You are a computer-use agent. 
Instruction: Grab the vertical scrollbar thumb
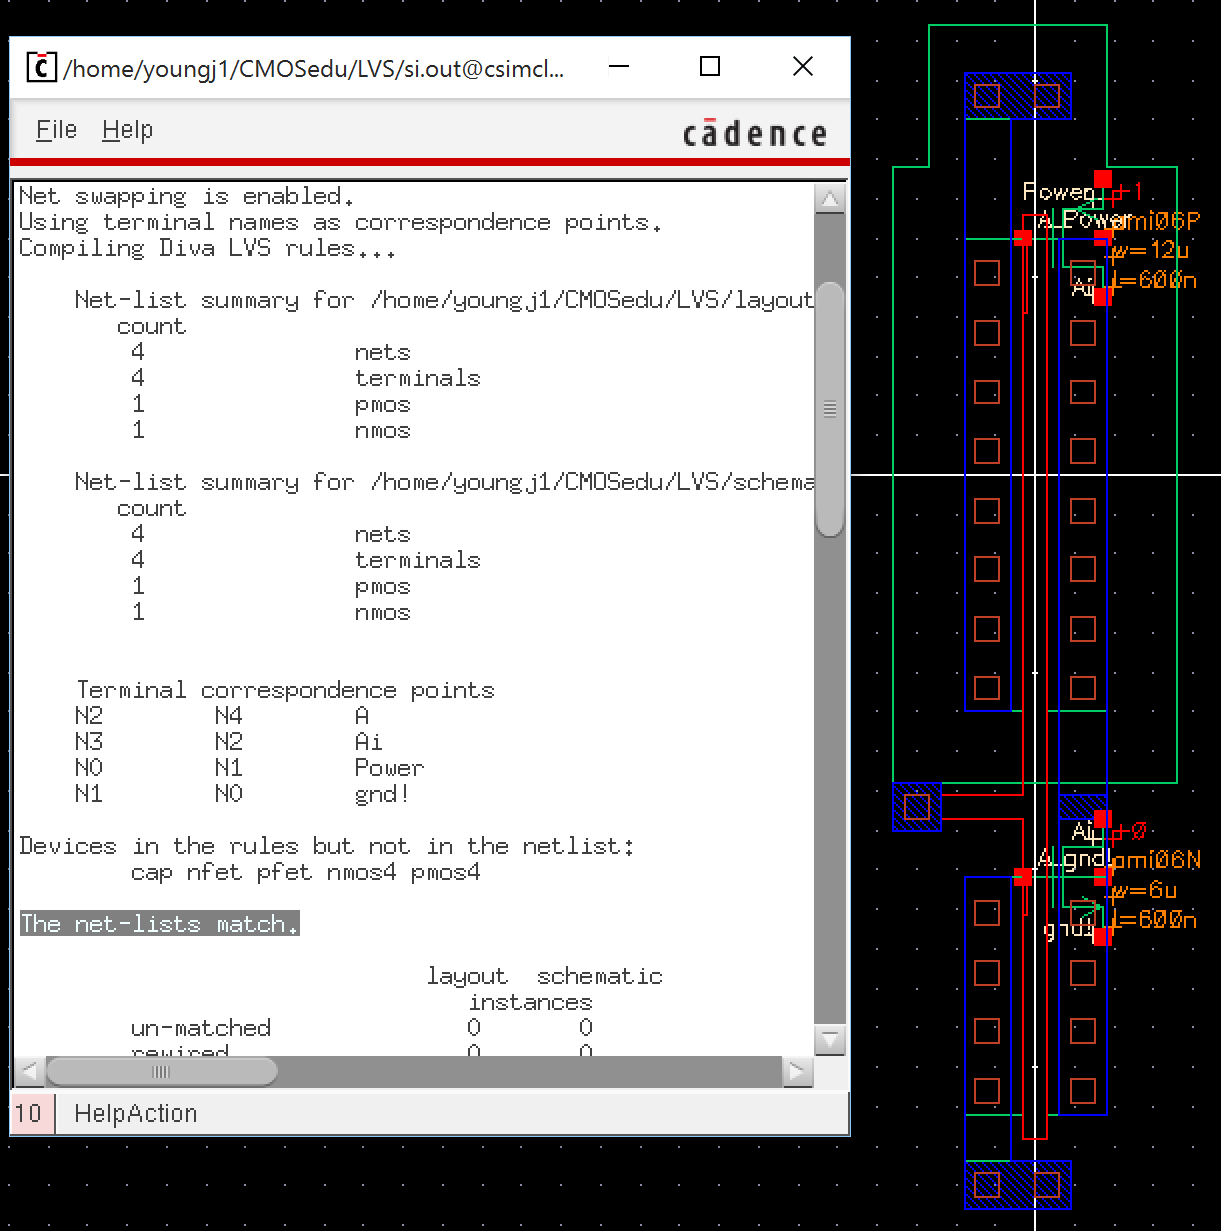[830, 410]
